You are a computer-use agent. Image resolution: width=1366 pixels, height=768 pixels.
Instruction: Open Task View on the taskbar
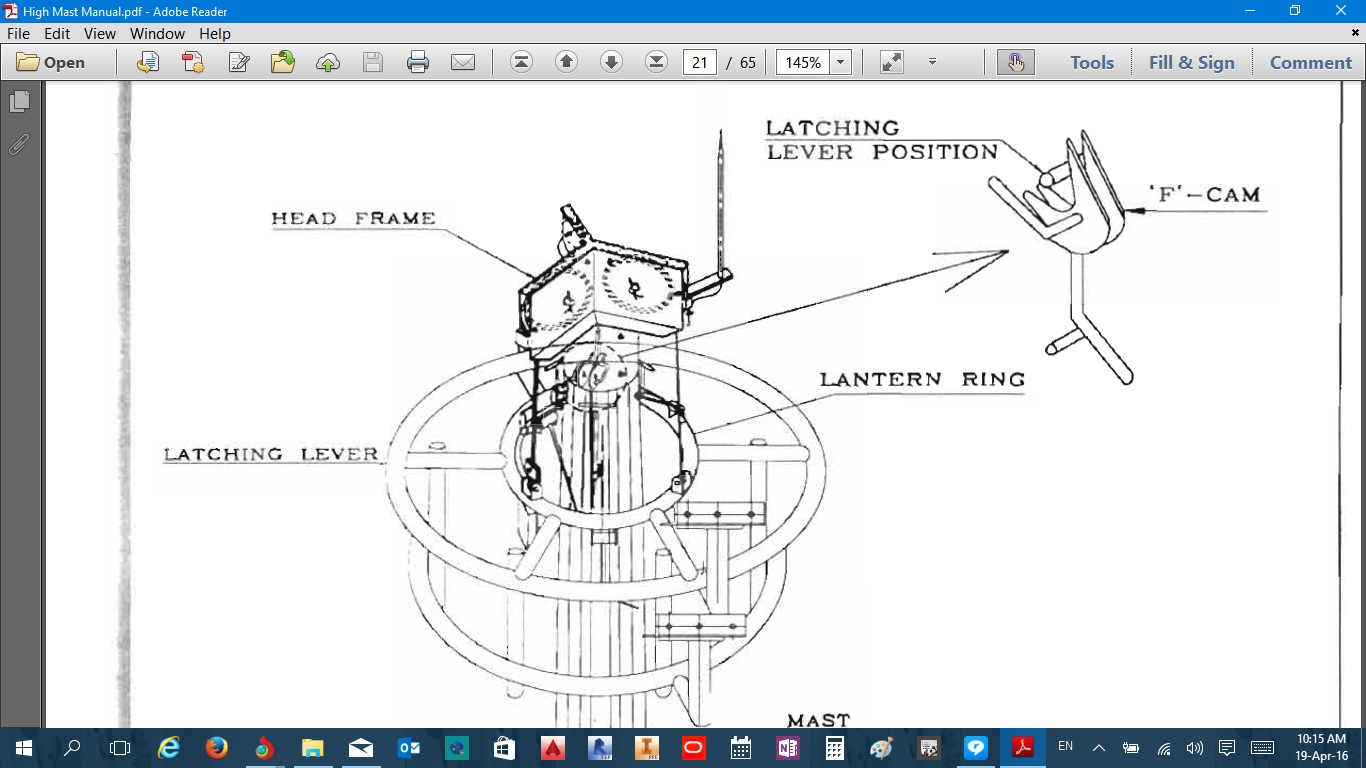[x=120, y=748]
